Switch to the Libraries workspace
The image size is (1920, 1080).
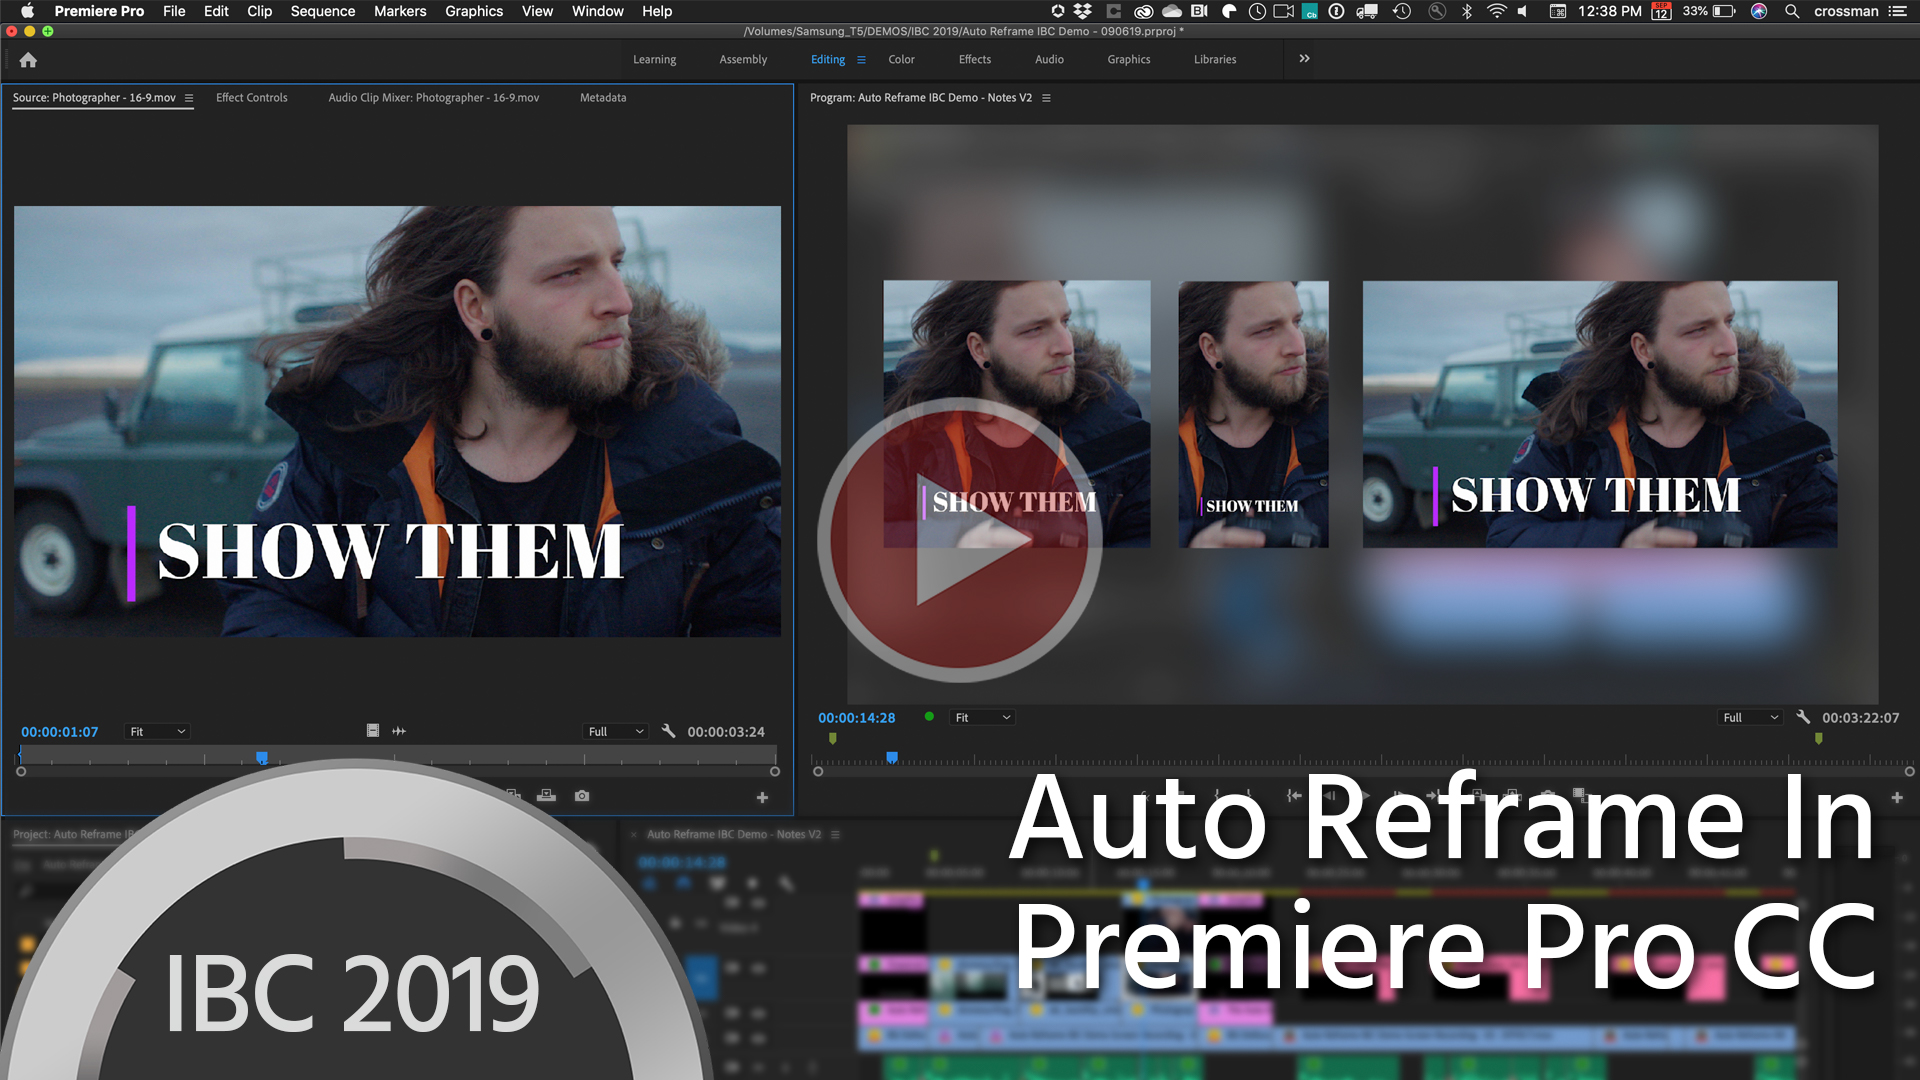(x=1215, y=60)
